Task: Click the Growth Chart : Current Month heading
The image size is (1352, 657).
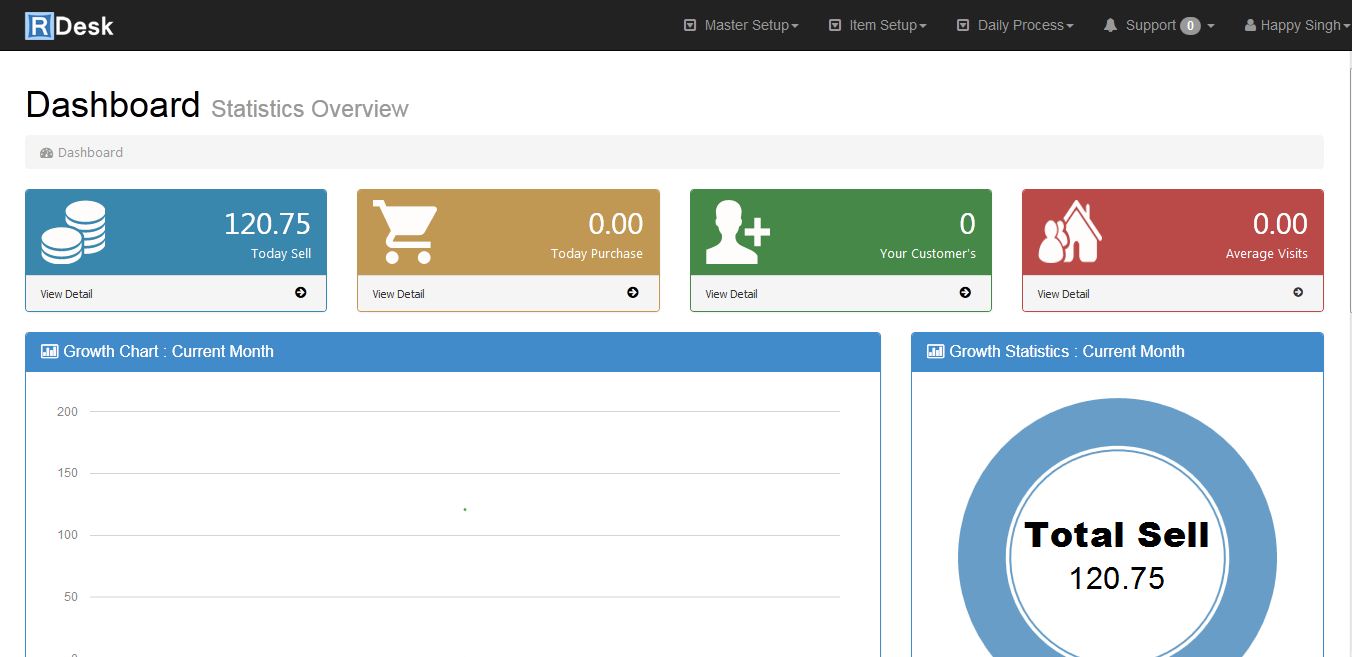Action: 168,352
